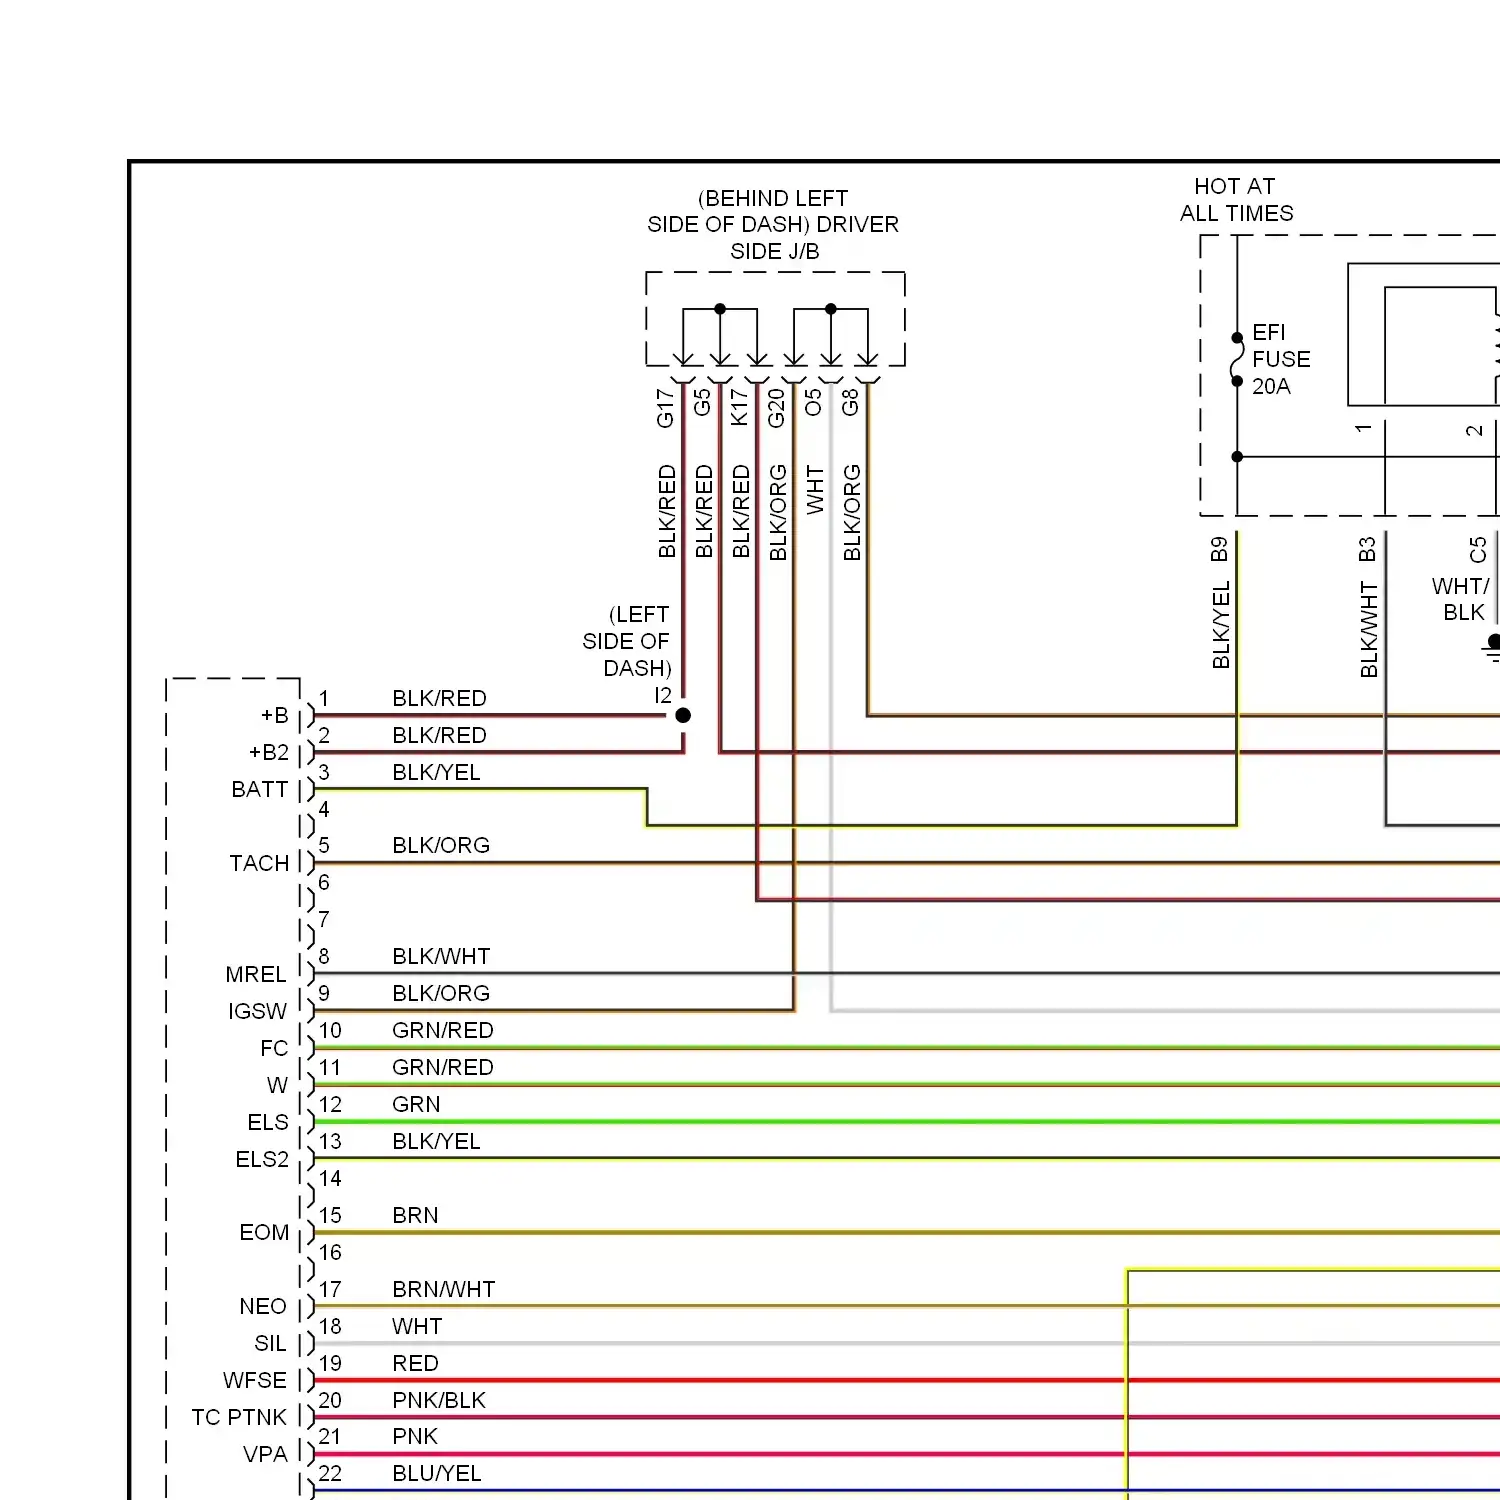Viewport: 1500px width, 1500px height.
Task: Click the 'HOT AT ALL TIMES' label
Action: point(1236,200)
